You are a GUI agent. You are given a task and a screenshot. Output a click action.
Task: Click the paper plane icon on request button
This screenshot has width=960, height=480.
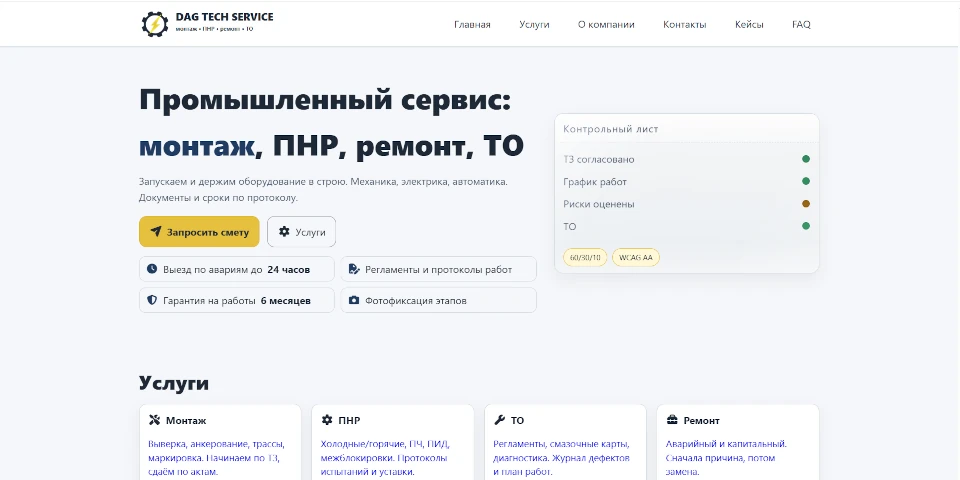(x=156, y=232)
